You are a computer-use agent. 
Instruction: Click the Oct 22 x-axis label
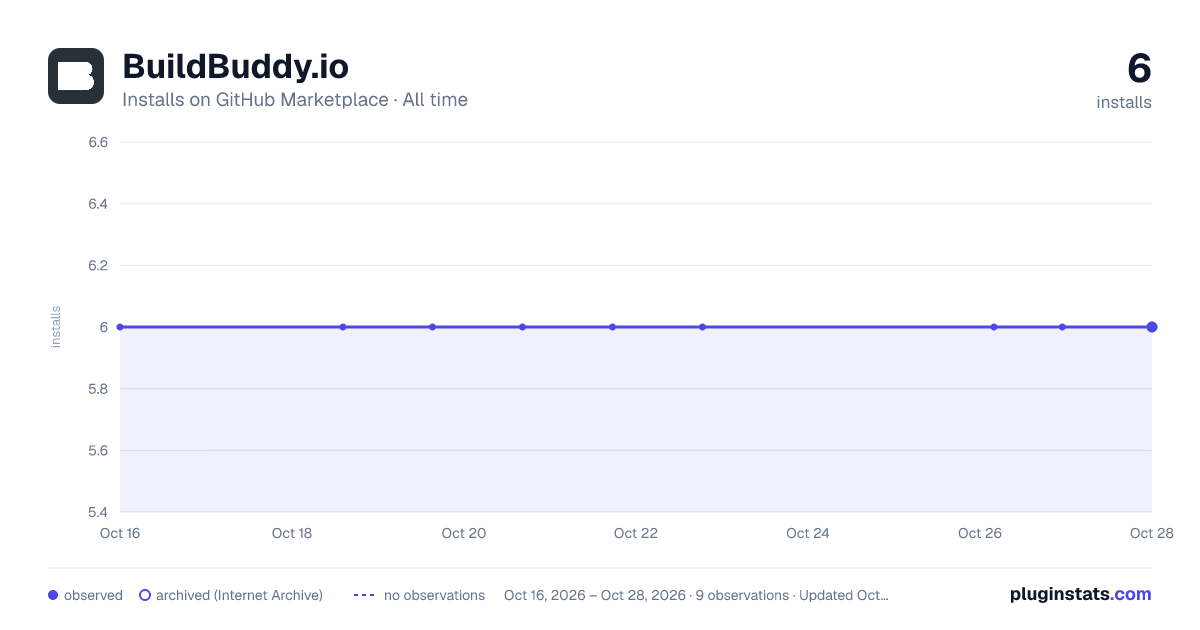[x=636, y=533]
